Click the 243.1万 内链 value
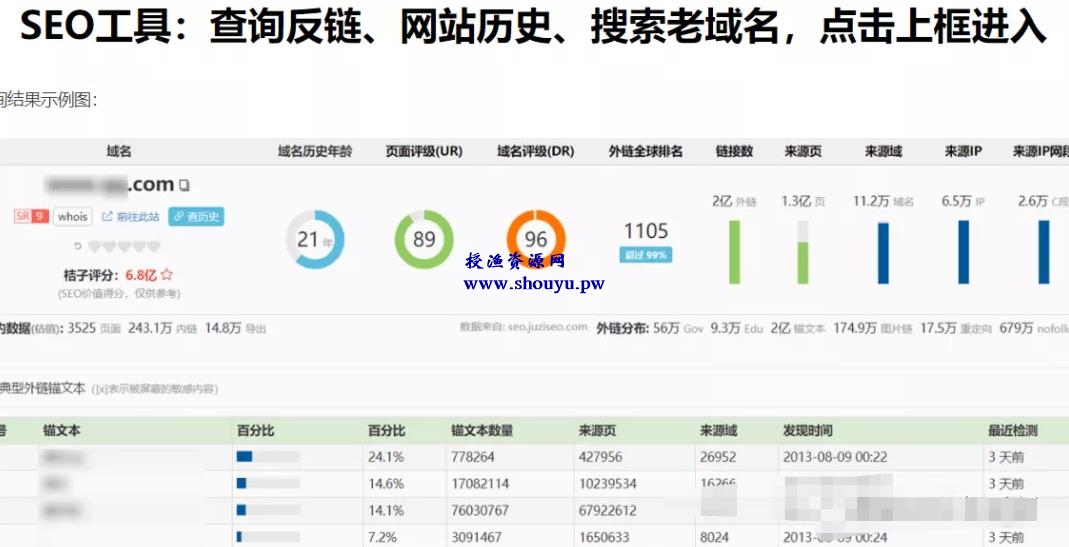 point(162,328)
